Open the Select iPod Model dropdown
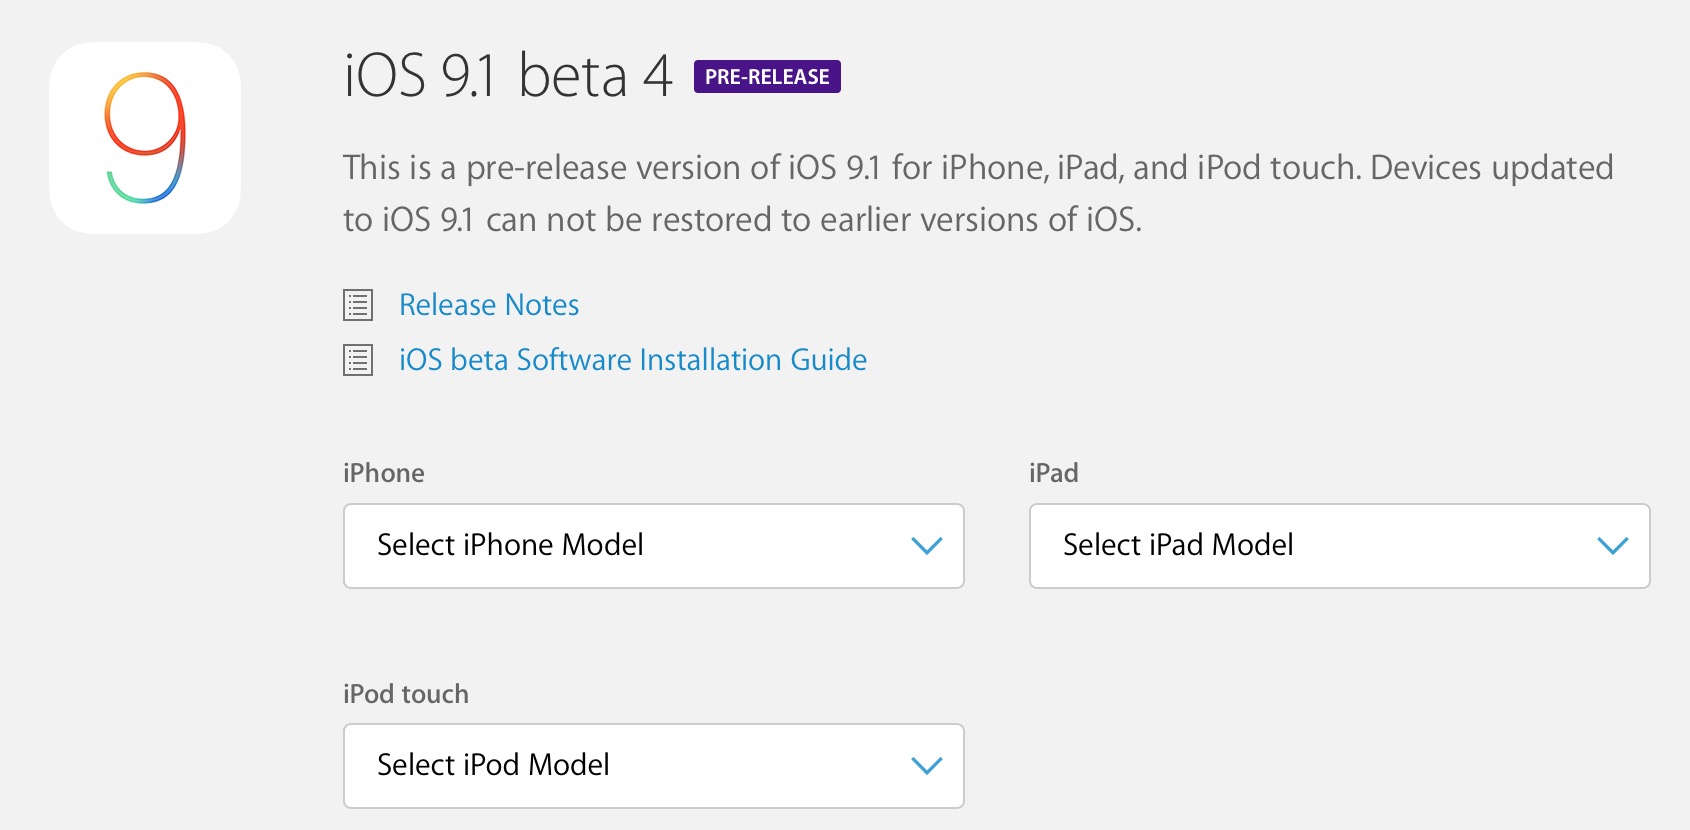This screenshot has height=830, width=1690. click(654, 766)
